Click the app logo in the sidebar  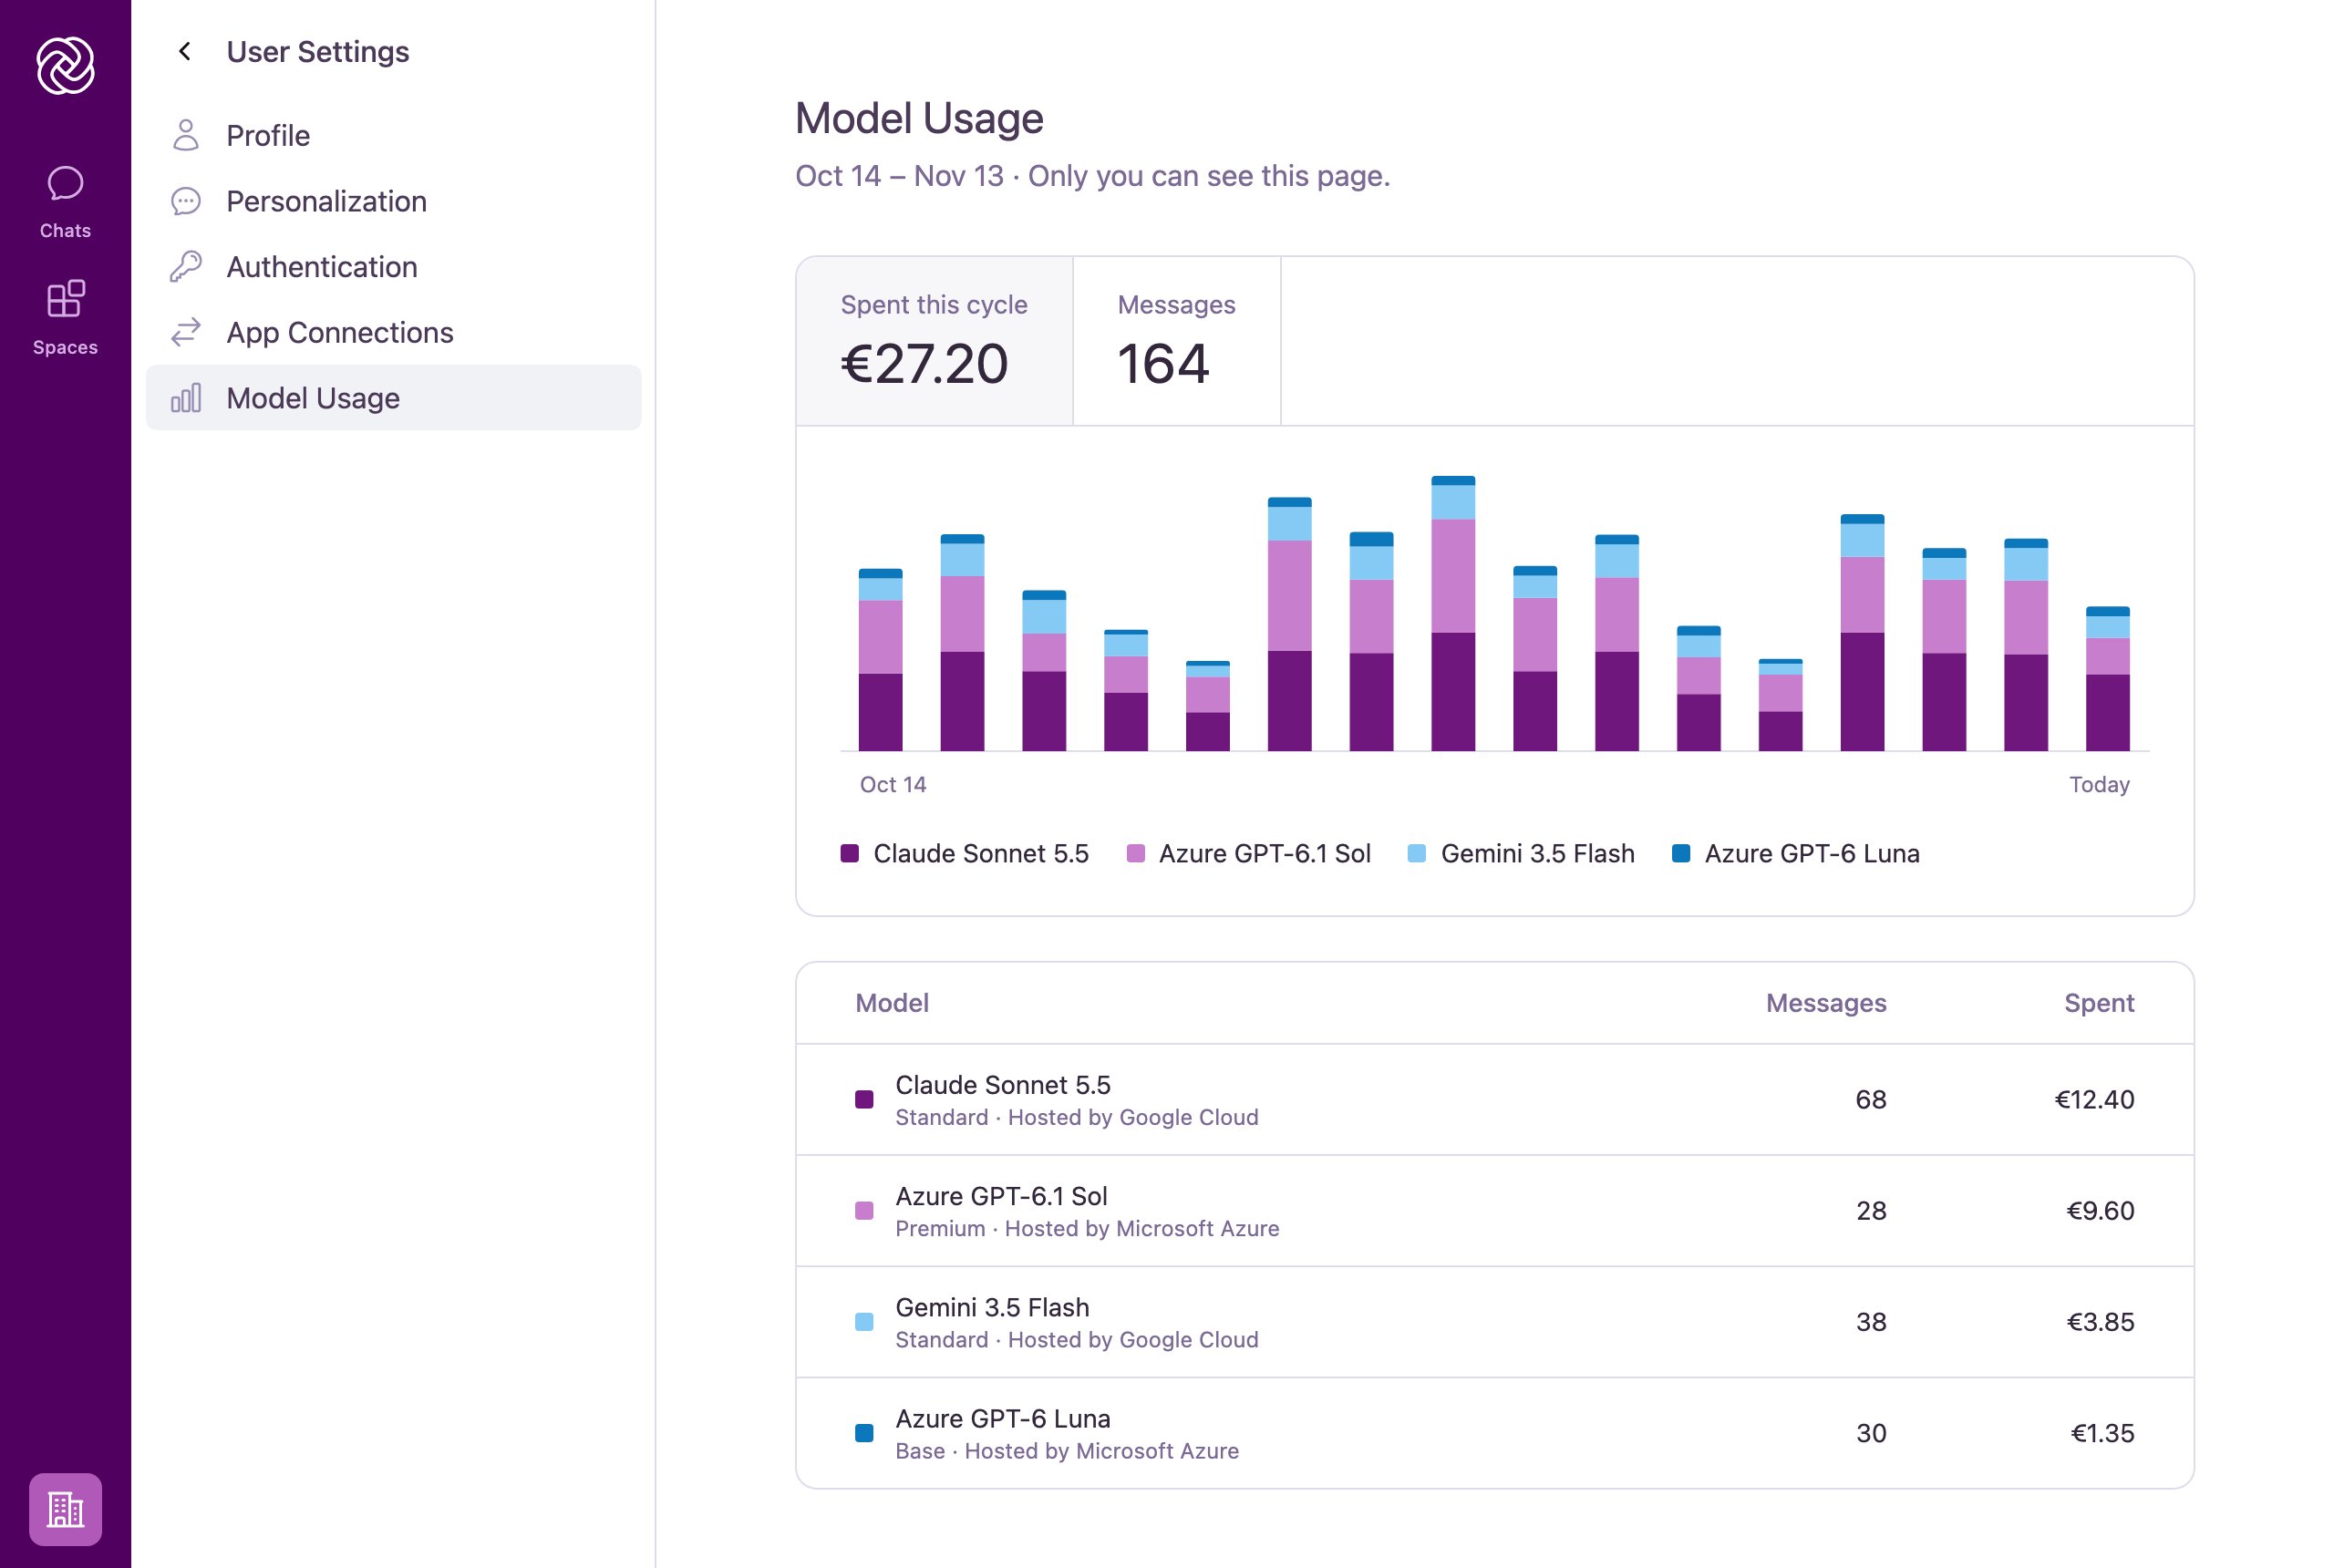(65, 66)
